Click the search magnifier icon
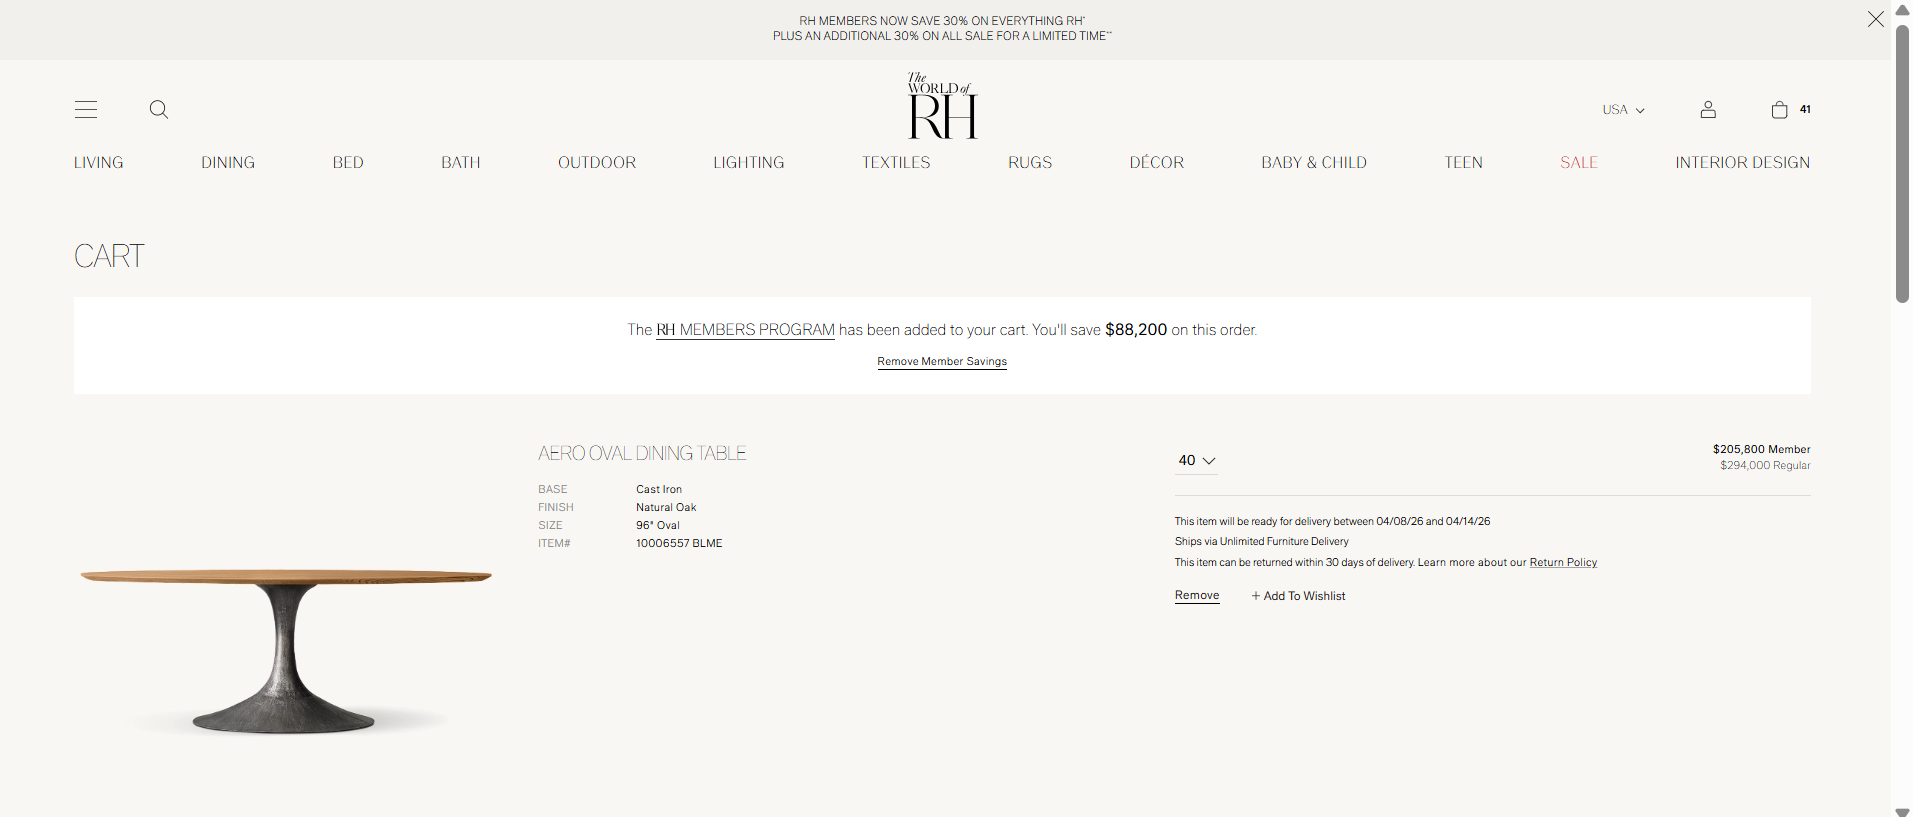1913x817 pixels. pos(158,110)
